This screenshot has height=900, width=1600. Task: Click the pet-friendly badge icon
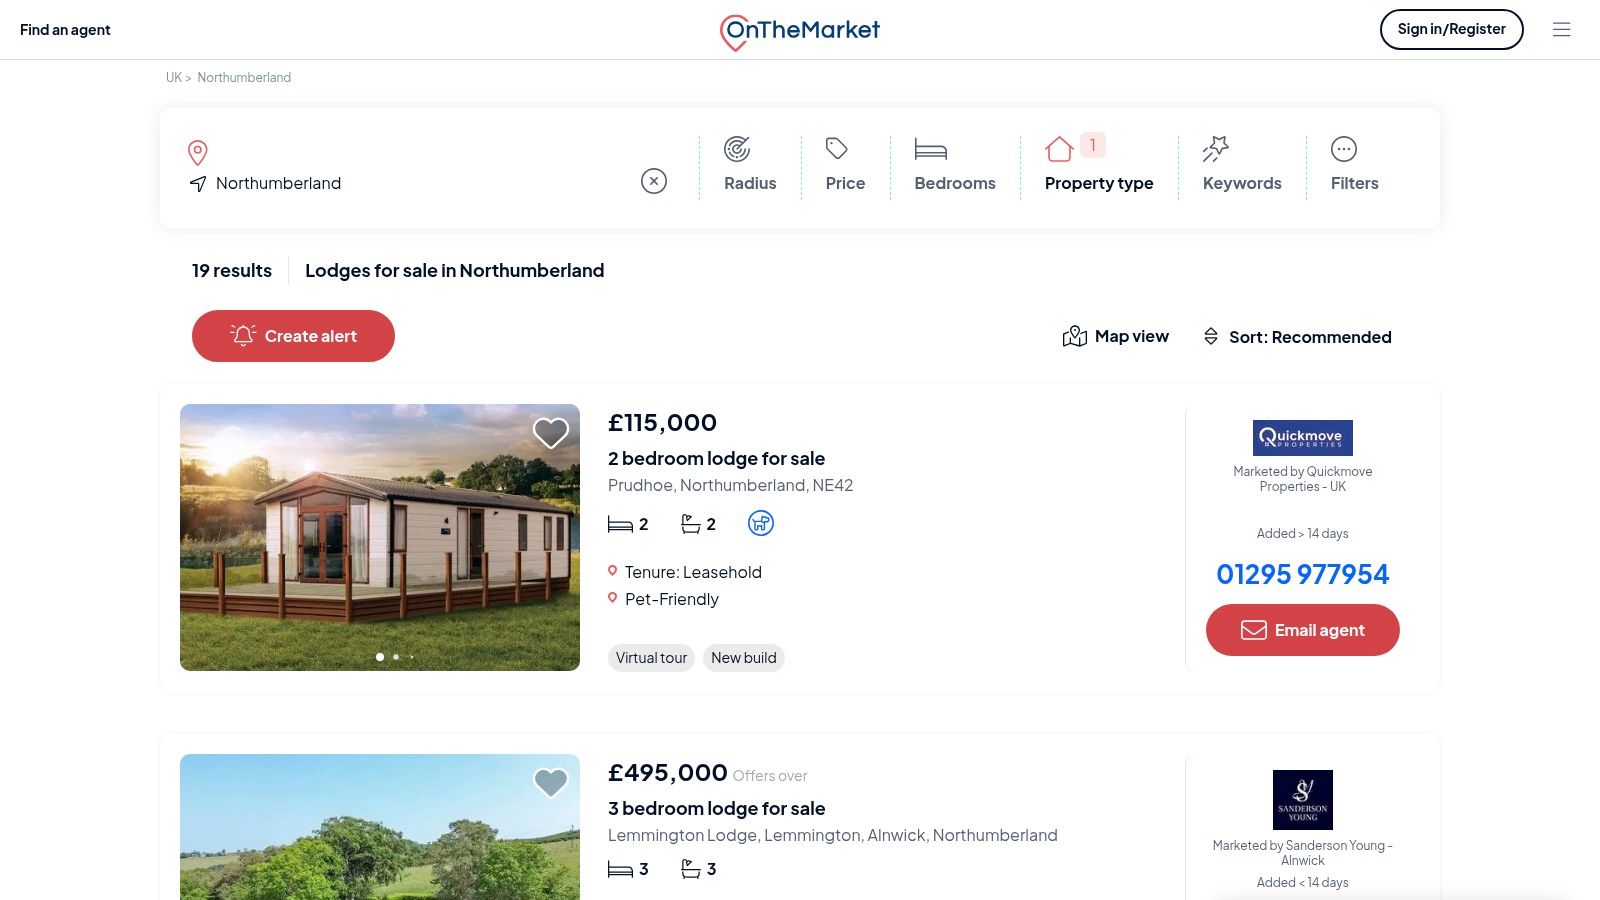(761, 523)
